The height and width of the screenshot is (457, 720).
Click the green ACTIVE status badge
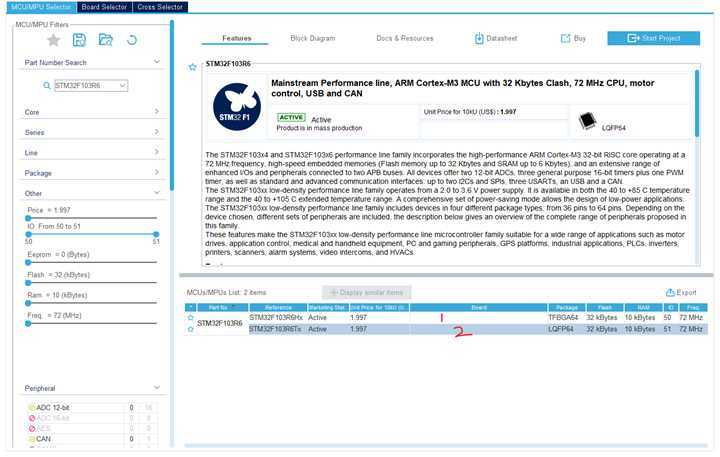291,118
